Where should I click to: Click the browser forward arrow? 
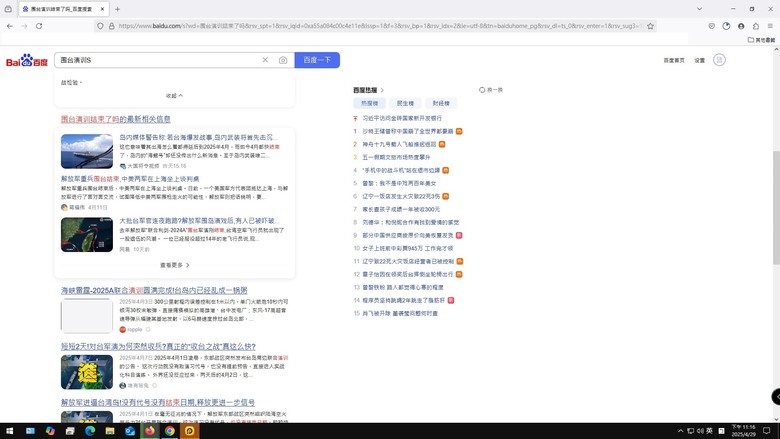(24, 26)
